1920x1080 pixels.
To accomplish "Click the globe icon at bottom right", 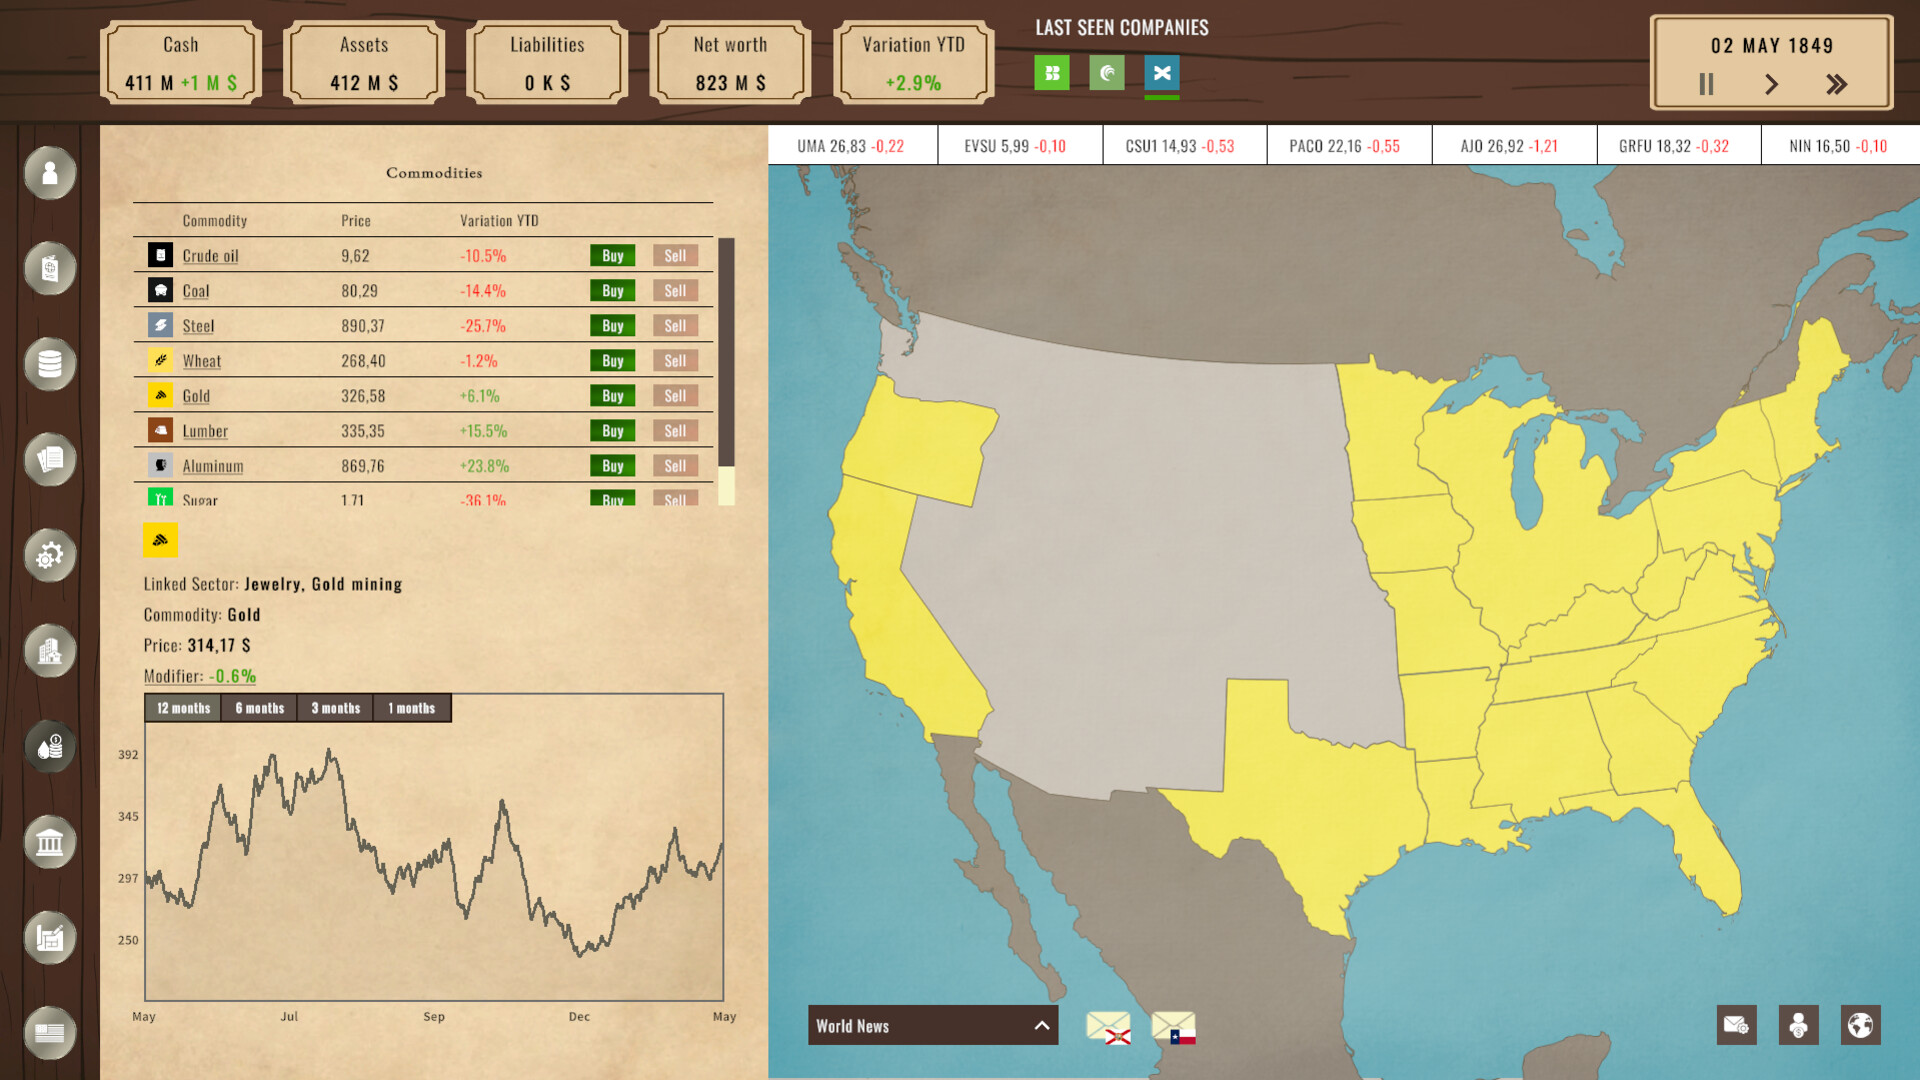I will pyautogui.click(x=1860, y=1025).
